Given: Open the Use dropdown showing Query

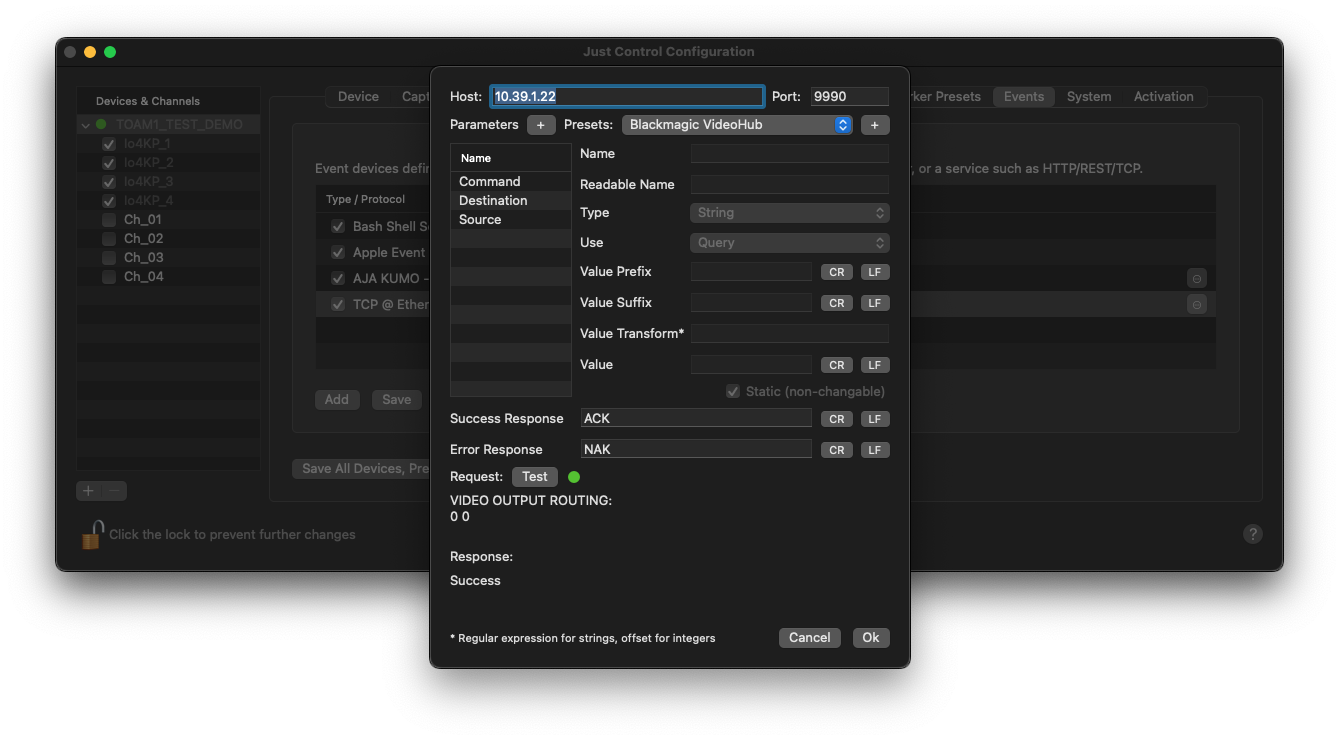Looking at the screenshot, I should [789, 243].
